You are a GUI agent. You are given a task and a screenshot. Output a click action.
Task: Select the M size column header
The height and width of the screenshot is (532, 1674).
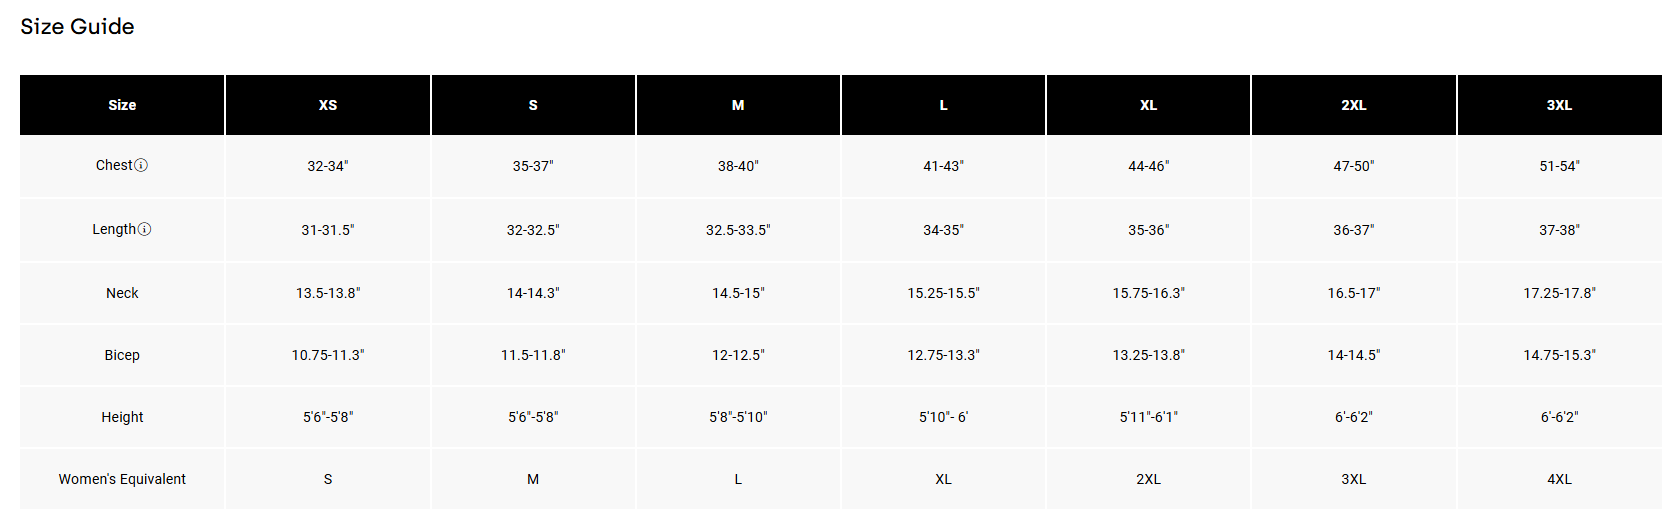[738, 105]
